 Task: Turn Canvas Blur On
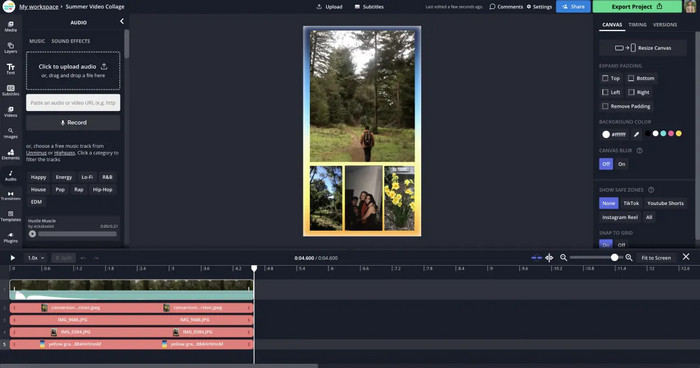621,164
